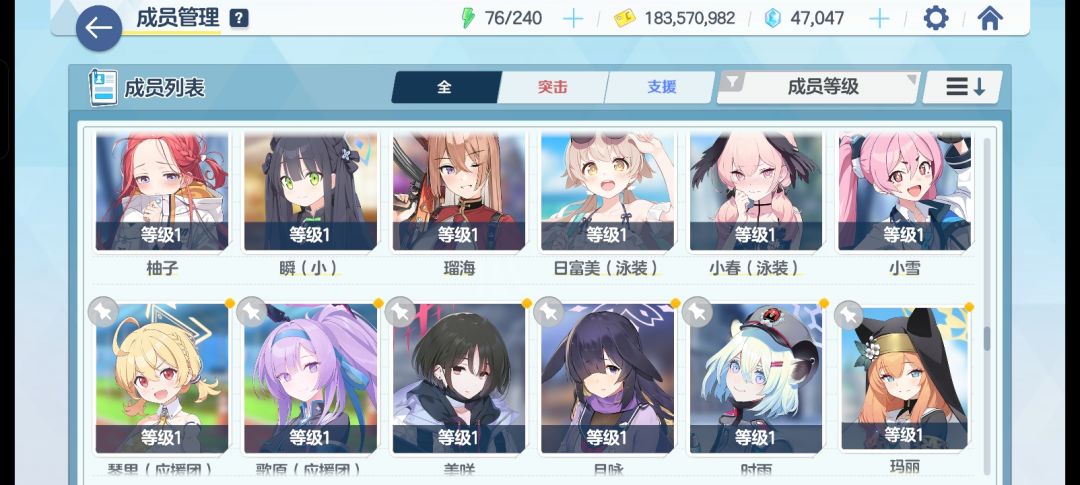Viewport: 1080px width, 485px height.
Task: Open help via question mark icon
Action: (x=238, y=19)
